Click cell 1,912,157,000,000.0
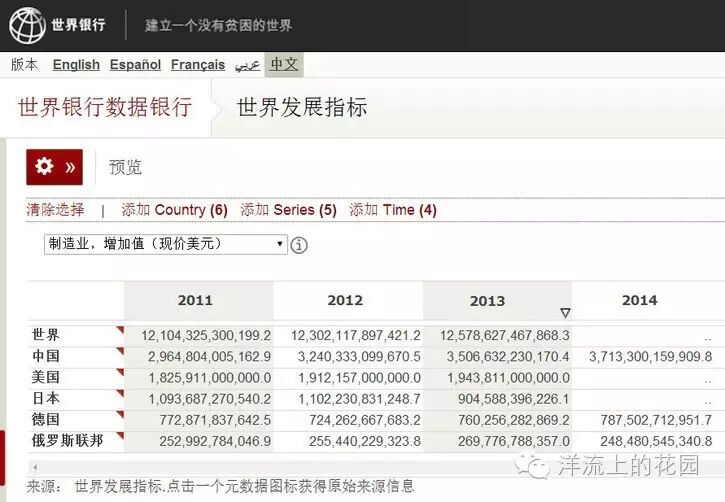The width and height of the screenshot is (725, 502). pos(359,378)
